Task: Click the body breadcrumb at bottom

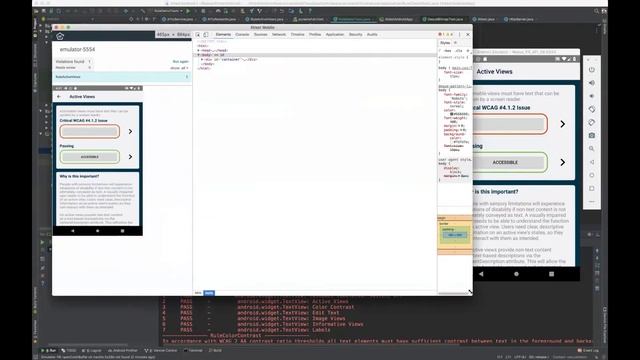Action: point(209,293)
